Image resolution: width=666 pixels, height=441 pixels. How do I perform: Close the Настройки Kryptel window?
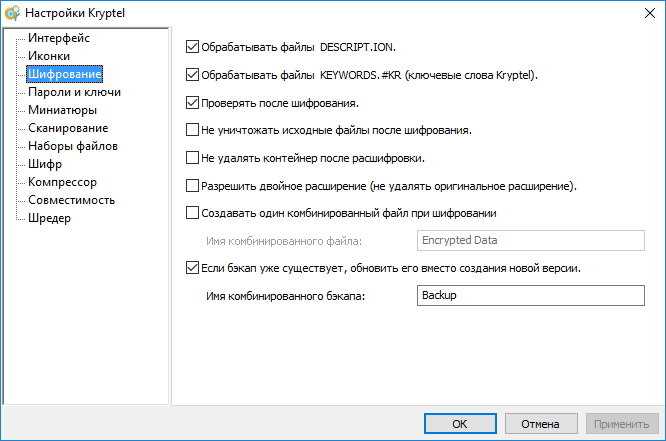pyautogui.click(x=642, y=14)
